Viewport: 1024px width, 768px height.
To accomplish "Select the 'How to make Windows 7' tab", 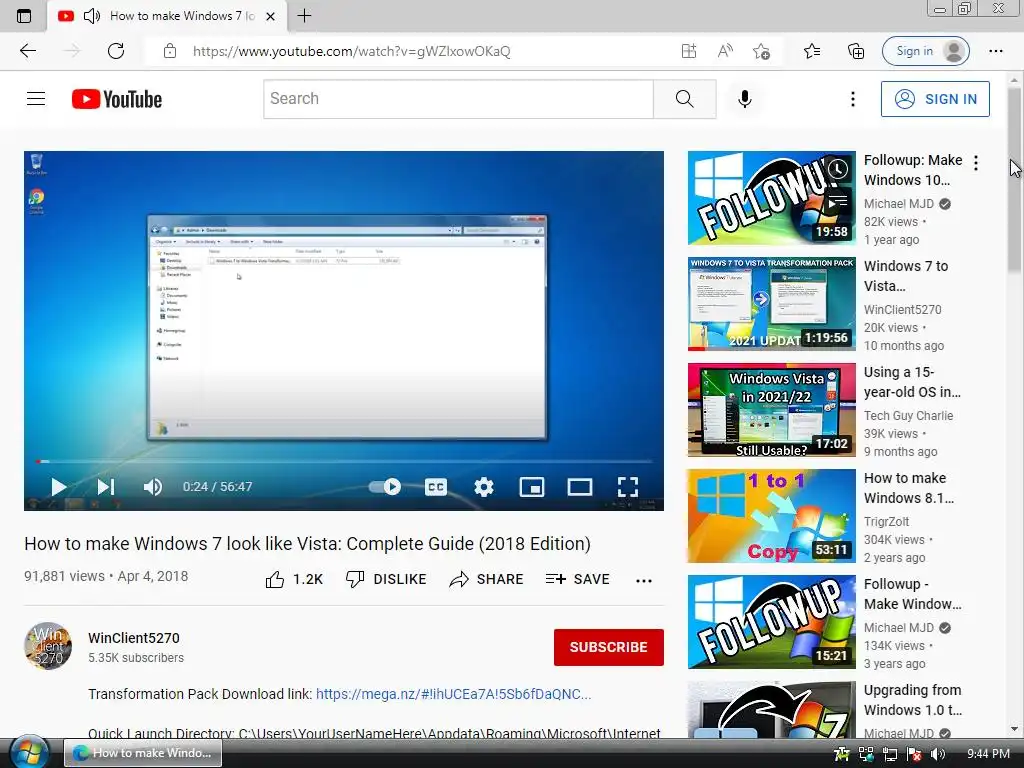I will click(x=167, y=16).
